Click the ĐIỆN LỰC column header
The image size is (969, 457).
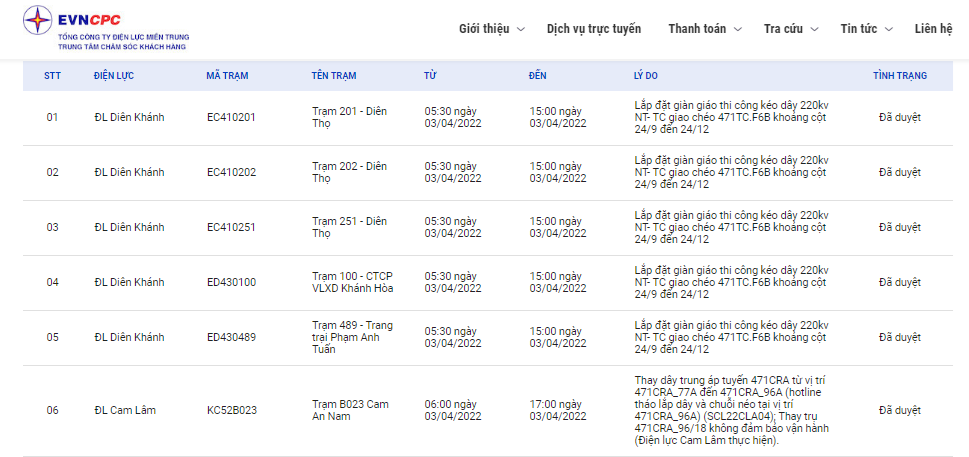(x=113, y=76)
